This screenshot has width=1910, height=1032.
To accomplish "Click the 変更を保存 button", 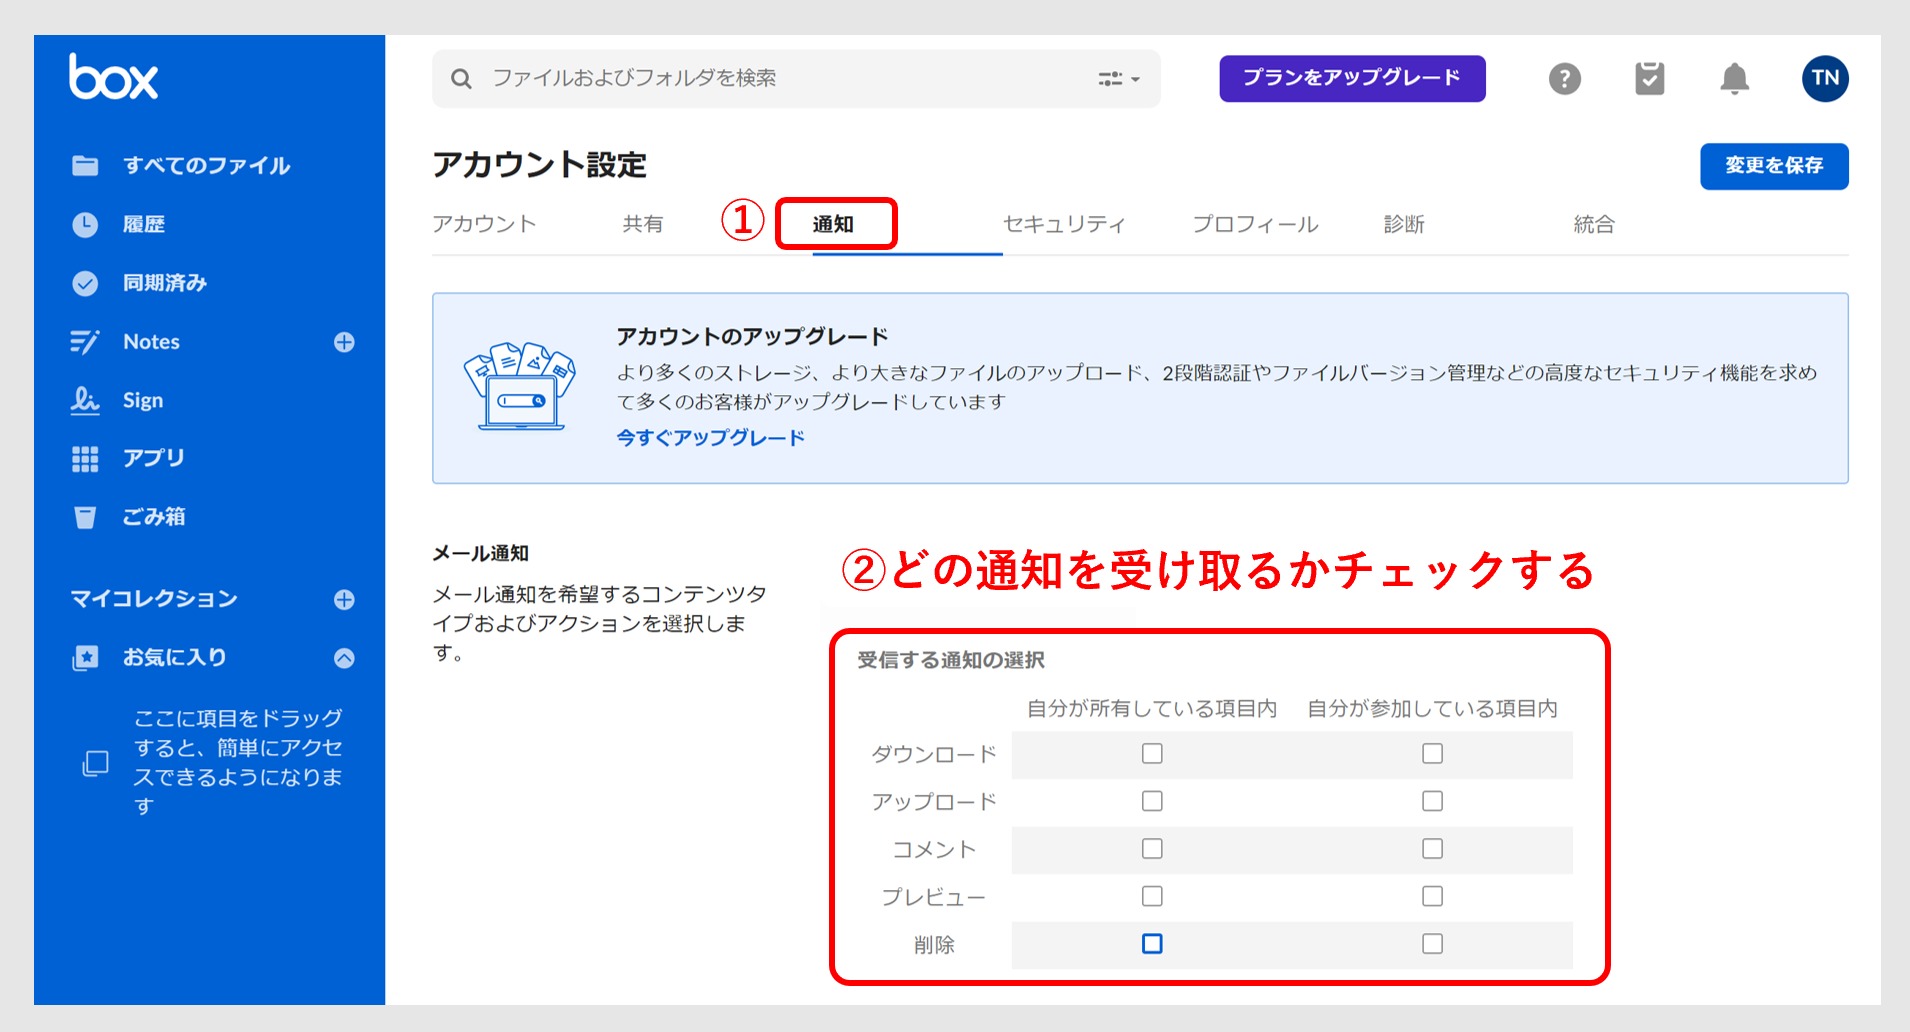I will click(x=1774, y=166).
